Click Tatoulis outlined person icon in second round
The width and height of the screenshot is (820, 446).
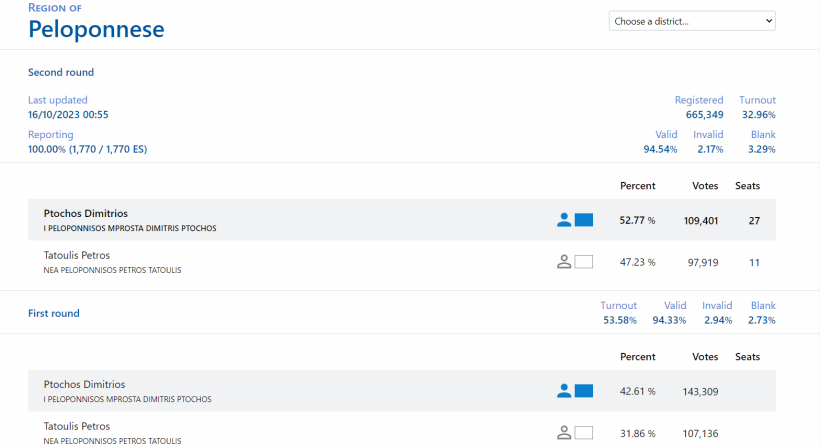(564, 262)
